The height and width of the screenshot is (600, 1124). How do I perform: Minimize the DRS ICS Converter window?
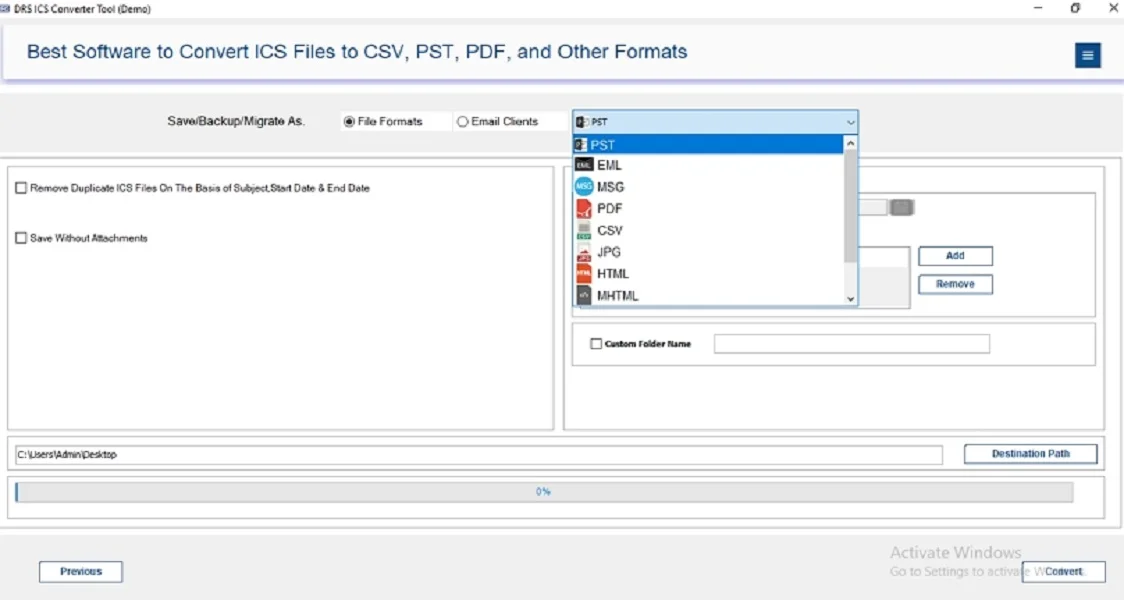tap(1038, 9)
